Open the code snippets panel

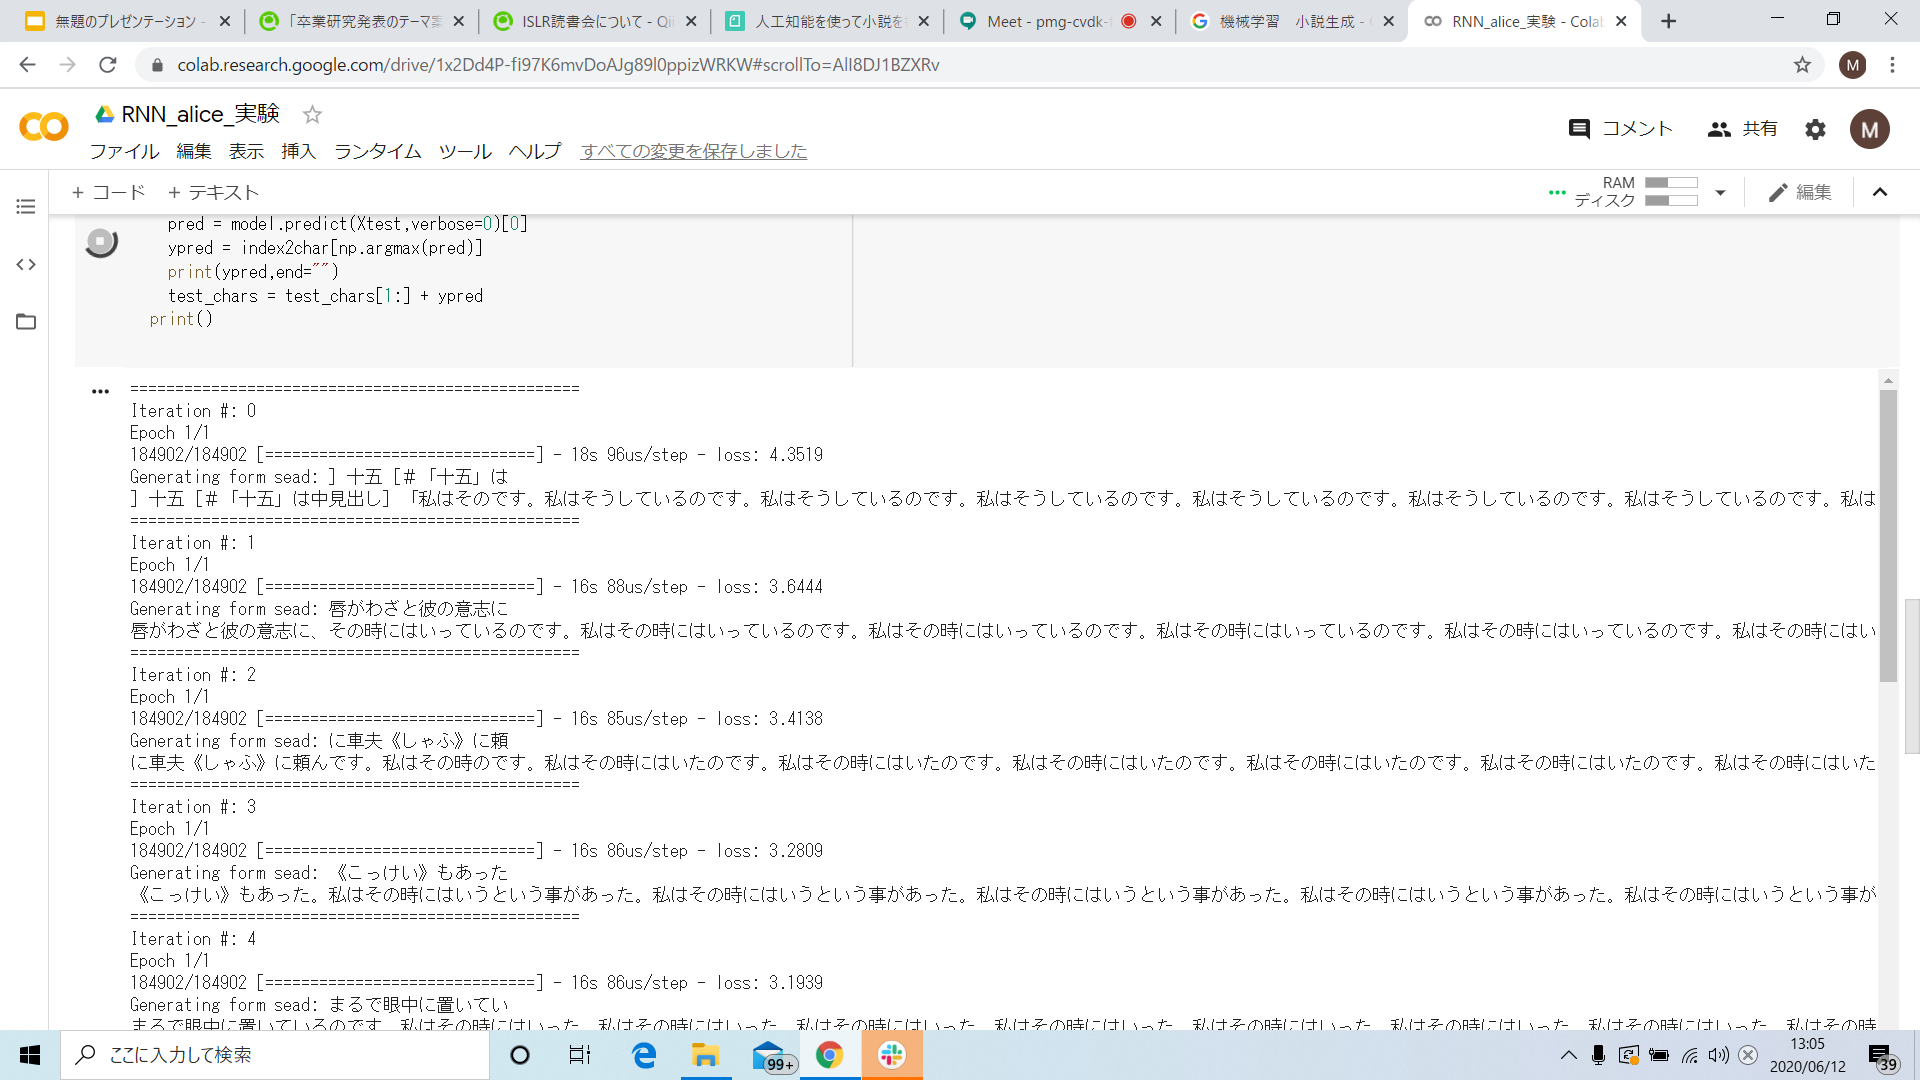coord(26,264)
